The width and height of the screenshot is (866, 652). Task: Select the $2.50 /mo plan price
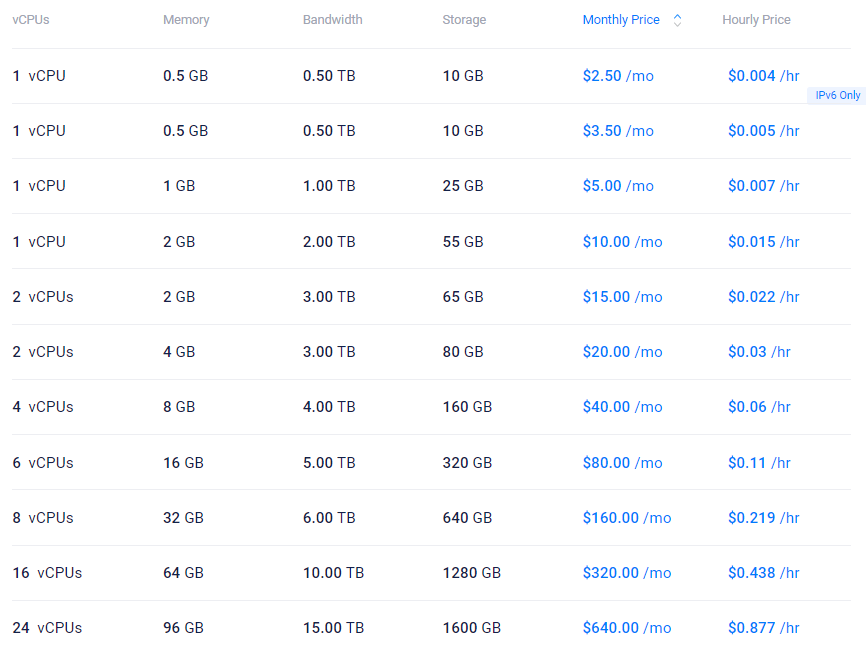(x=617, y=76)
